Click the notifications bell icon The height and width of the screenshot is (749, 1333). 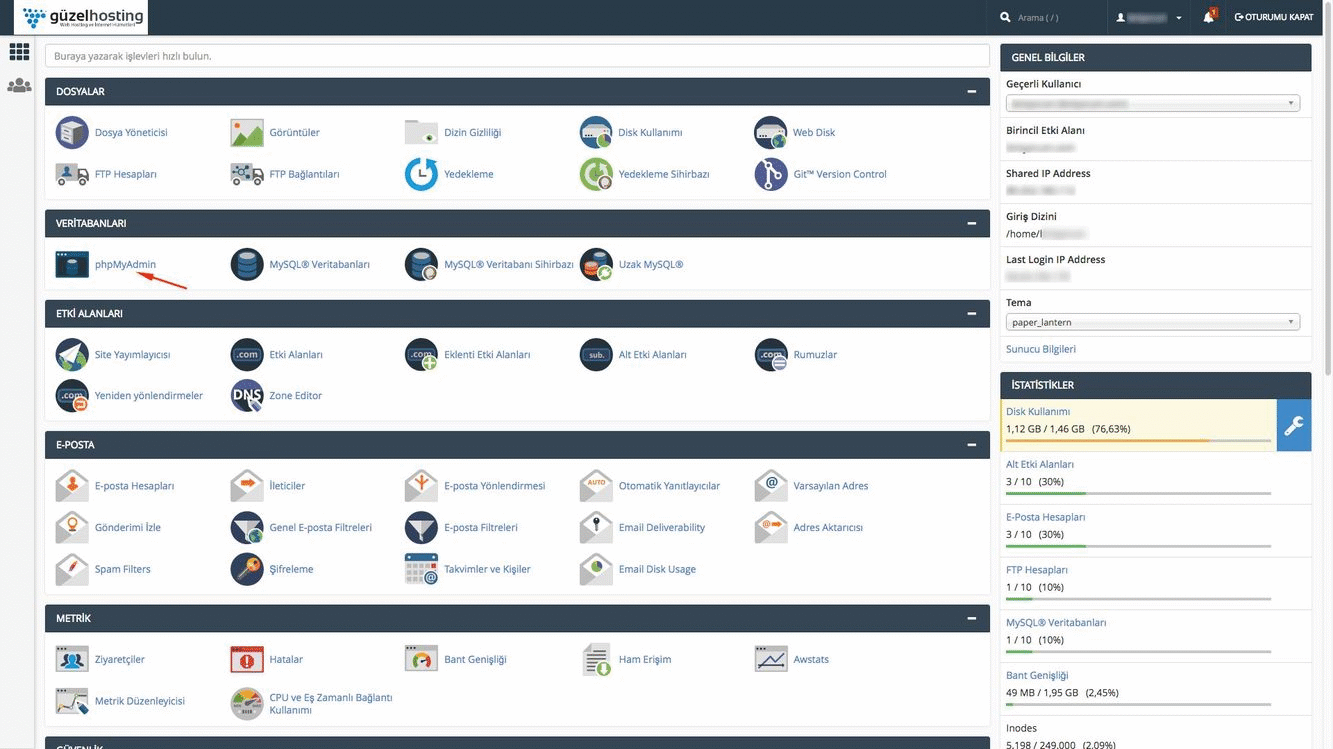click(1209, 17)
